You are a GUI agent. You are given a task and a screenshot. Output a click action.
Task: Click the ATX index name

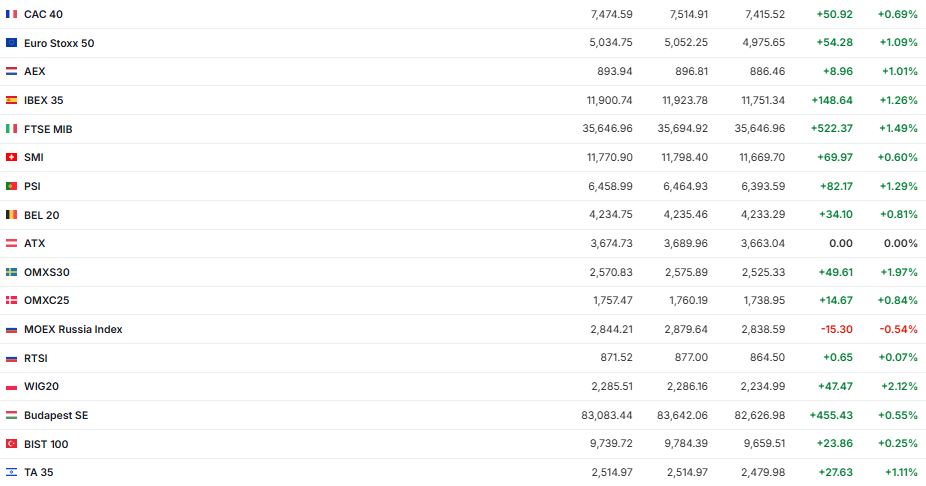coord(34,243)
